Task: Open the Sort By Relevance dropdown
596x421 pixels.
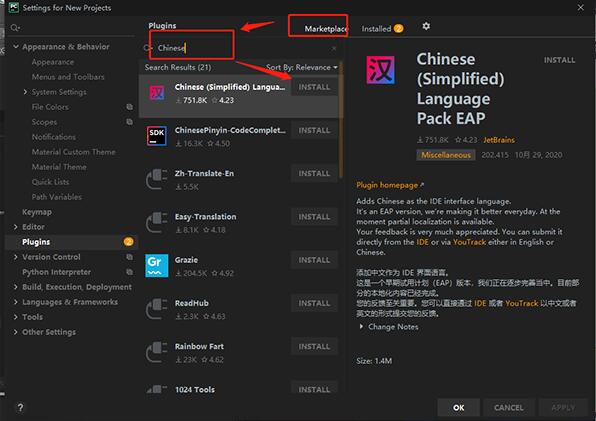Action: [301, 67]
